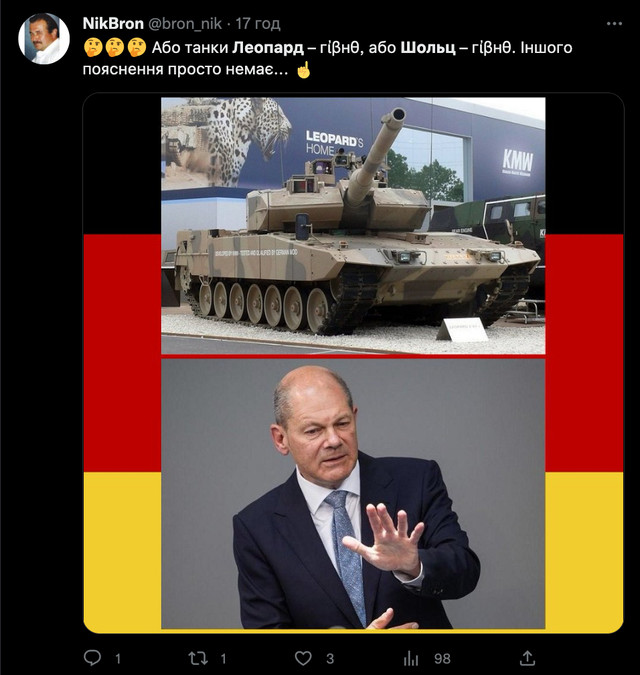
Task: Click the 98 views counter
Action: click(442, 658)
